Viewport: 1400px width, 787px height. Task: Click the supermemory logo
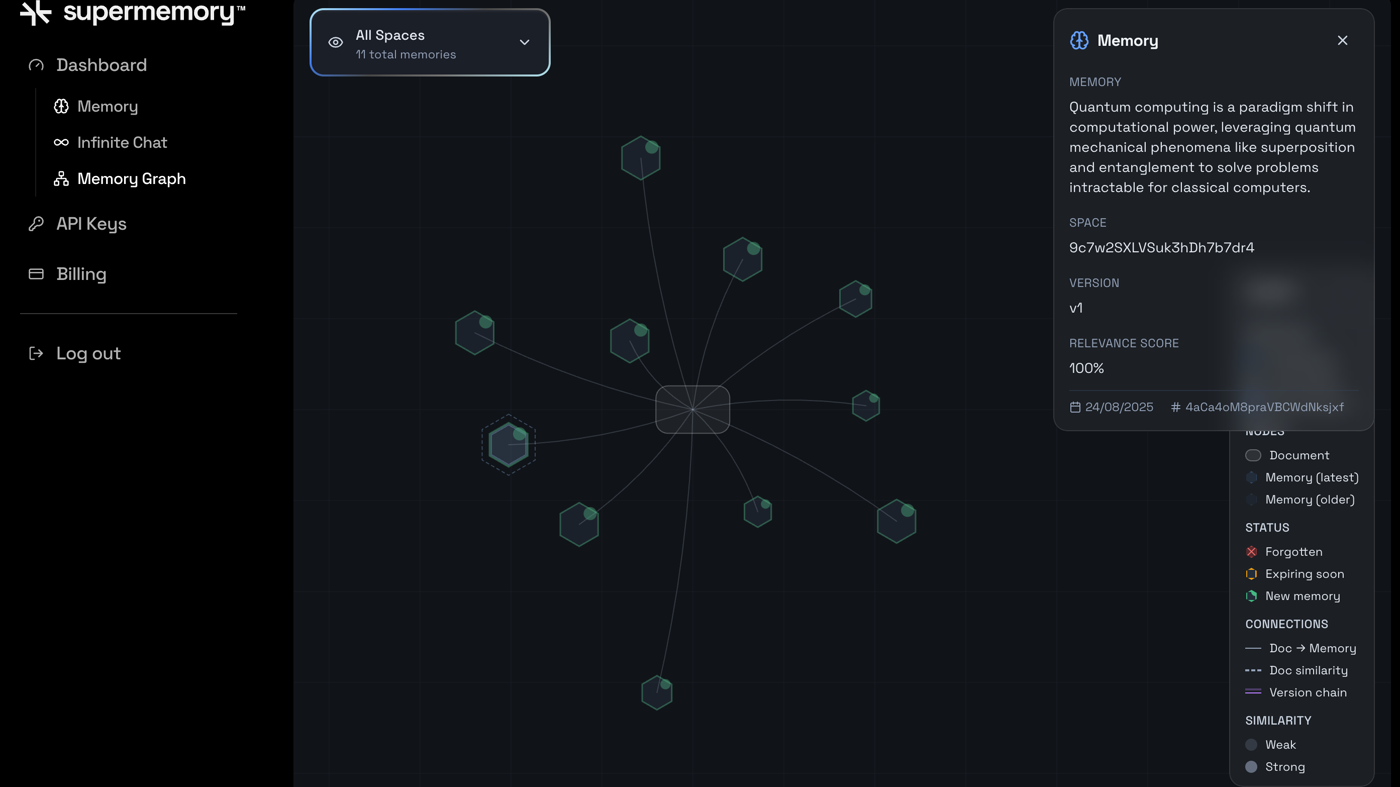[x=132, y=13]
